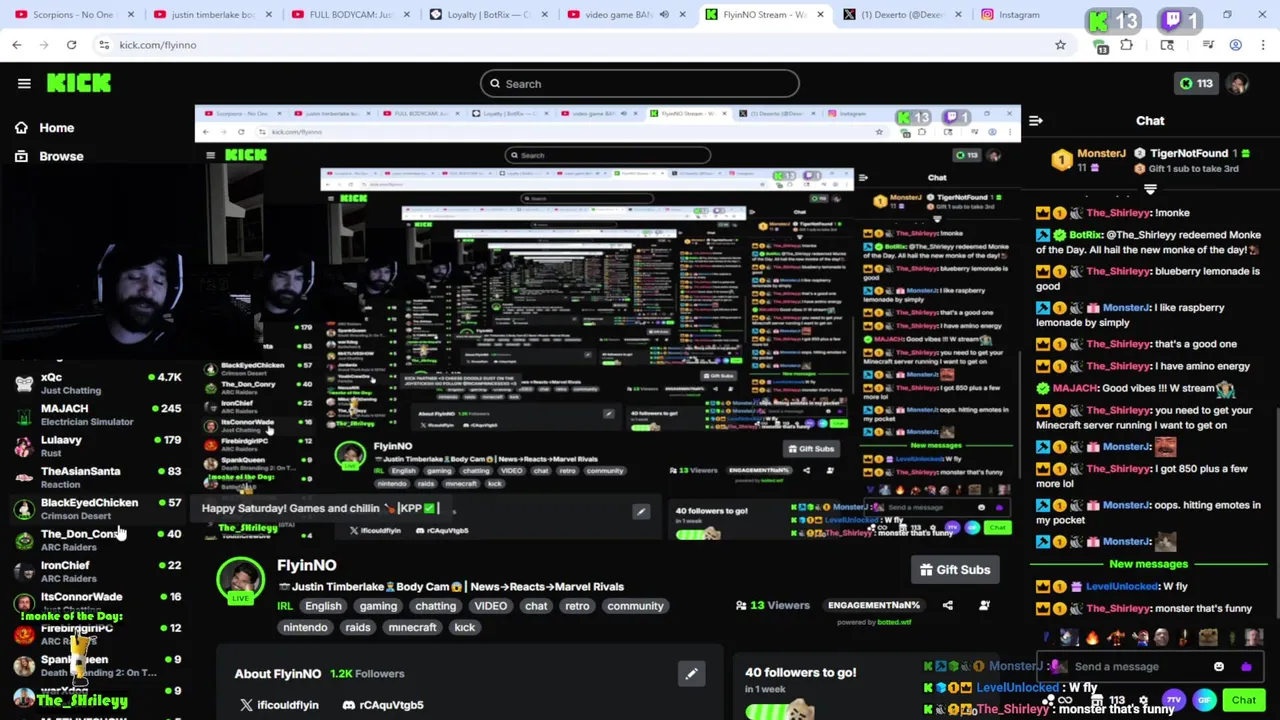Select the chatting tag
1280x720 pixels.
435,606
